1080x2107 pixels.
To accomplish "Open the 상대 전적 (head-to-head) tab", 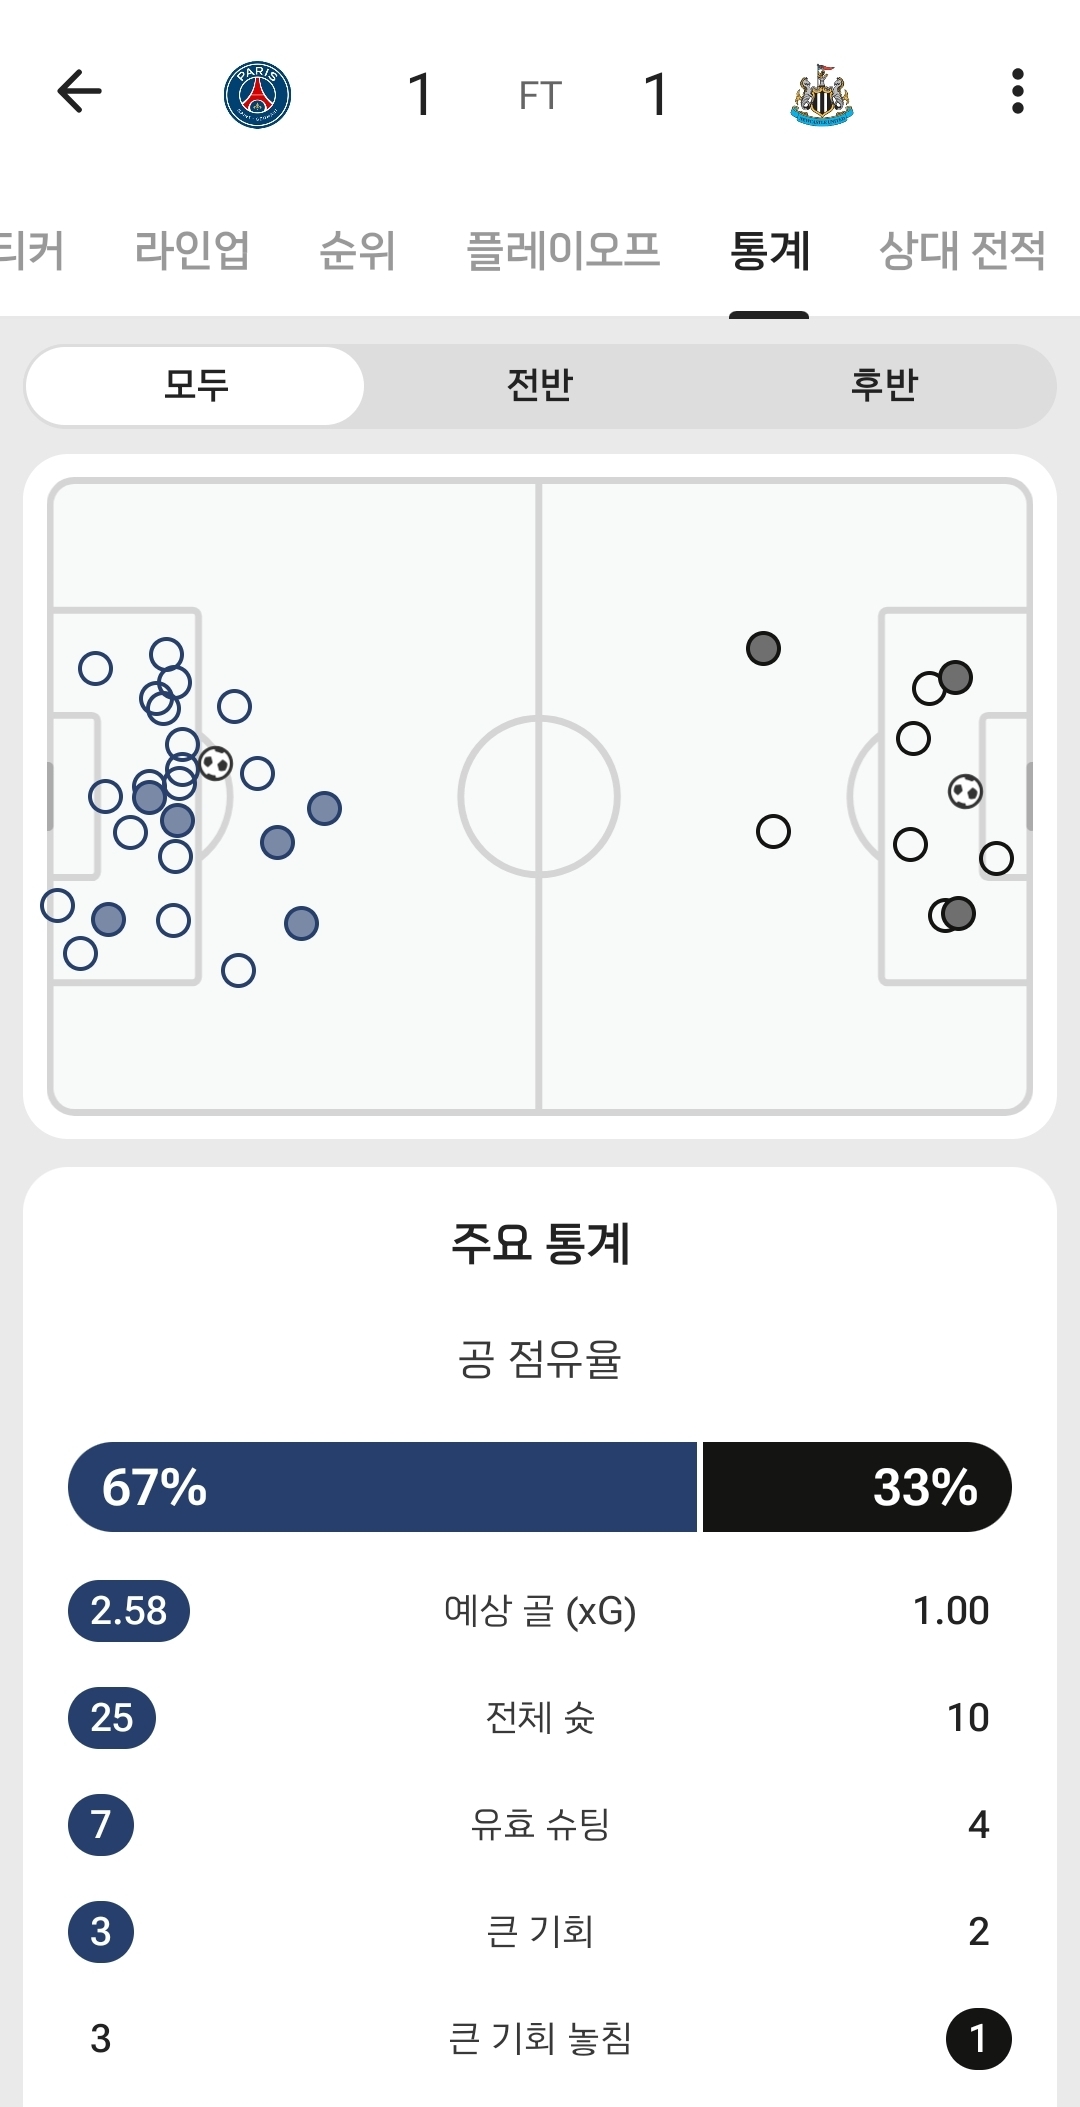I will tap(962, 250).
